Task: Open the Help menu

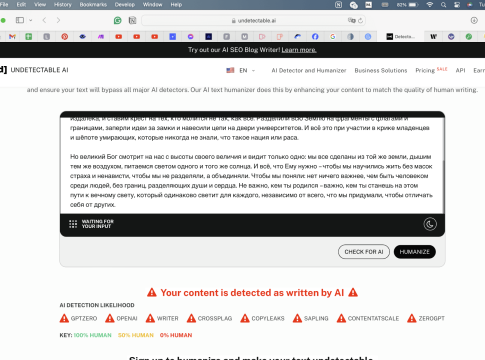Action: (176, 5)
